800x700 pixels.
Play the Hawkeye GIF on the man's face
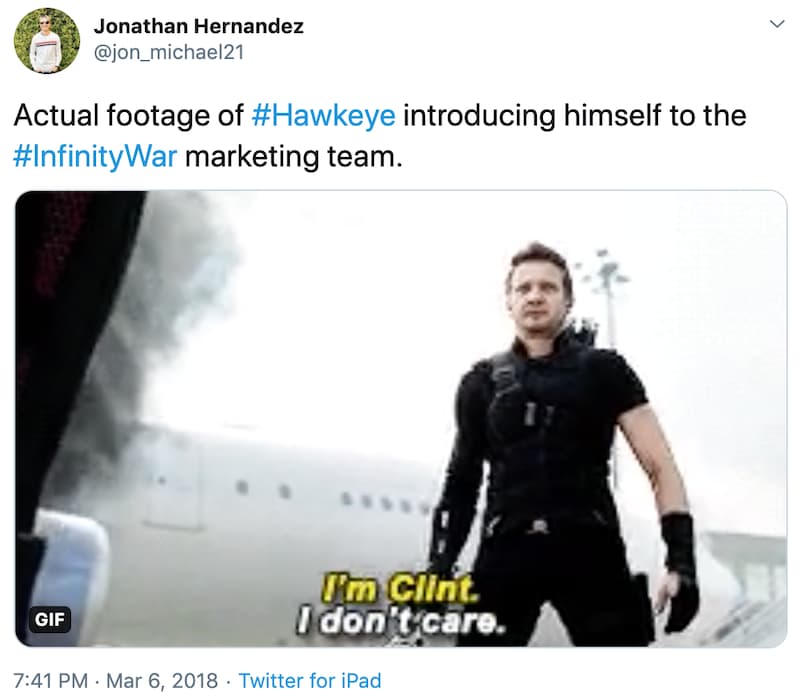pos(540,291)
